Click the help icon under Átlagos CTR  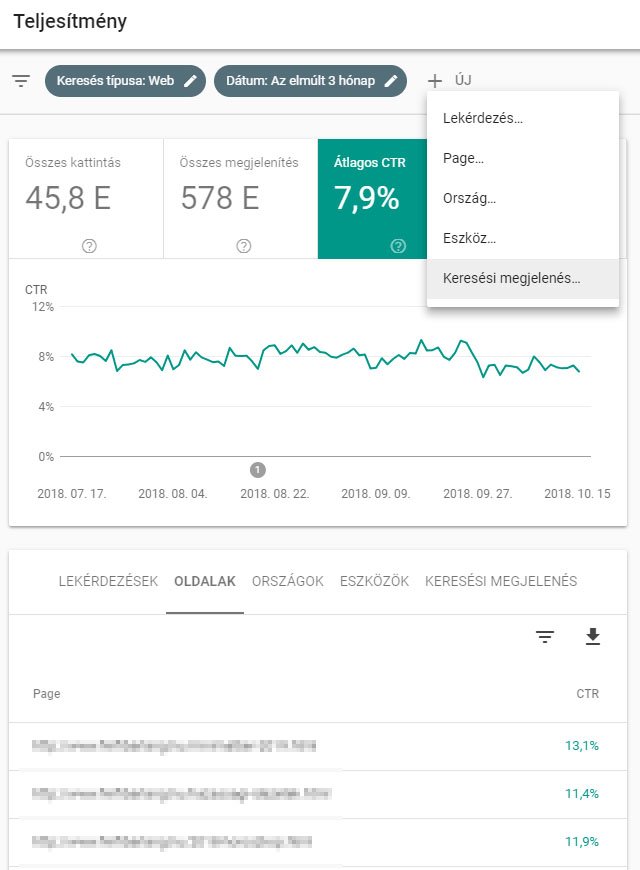pos(398,244)
